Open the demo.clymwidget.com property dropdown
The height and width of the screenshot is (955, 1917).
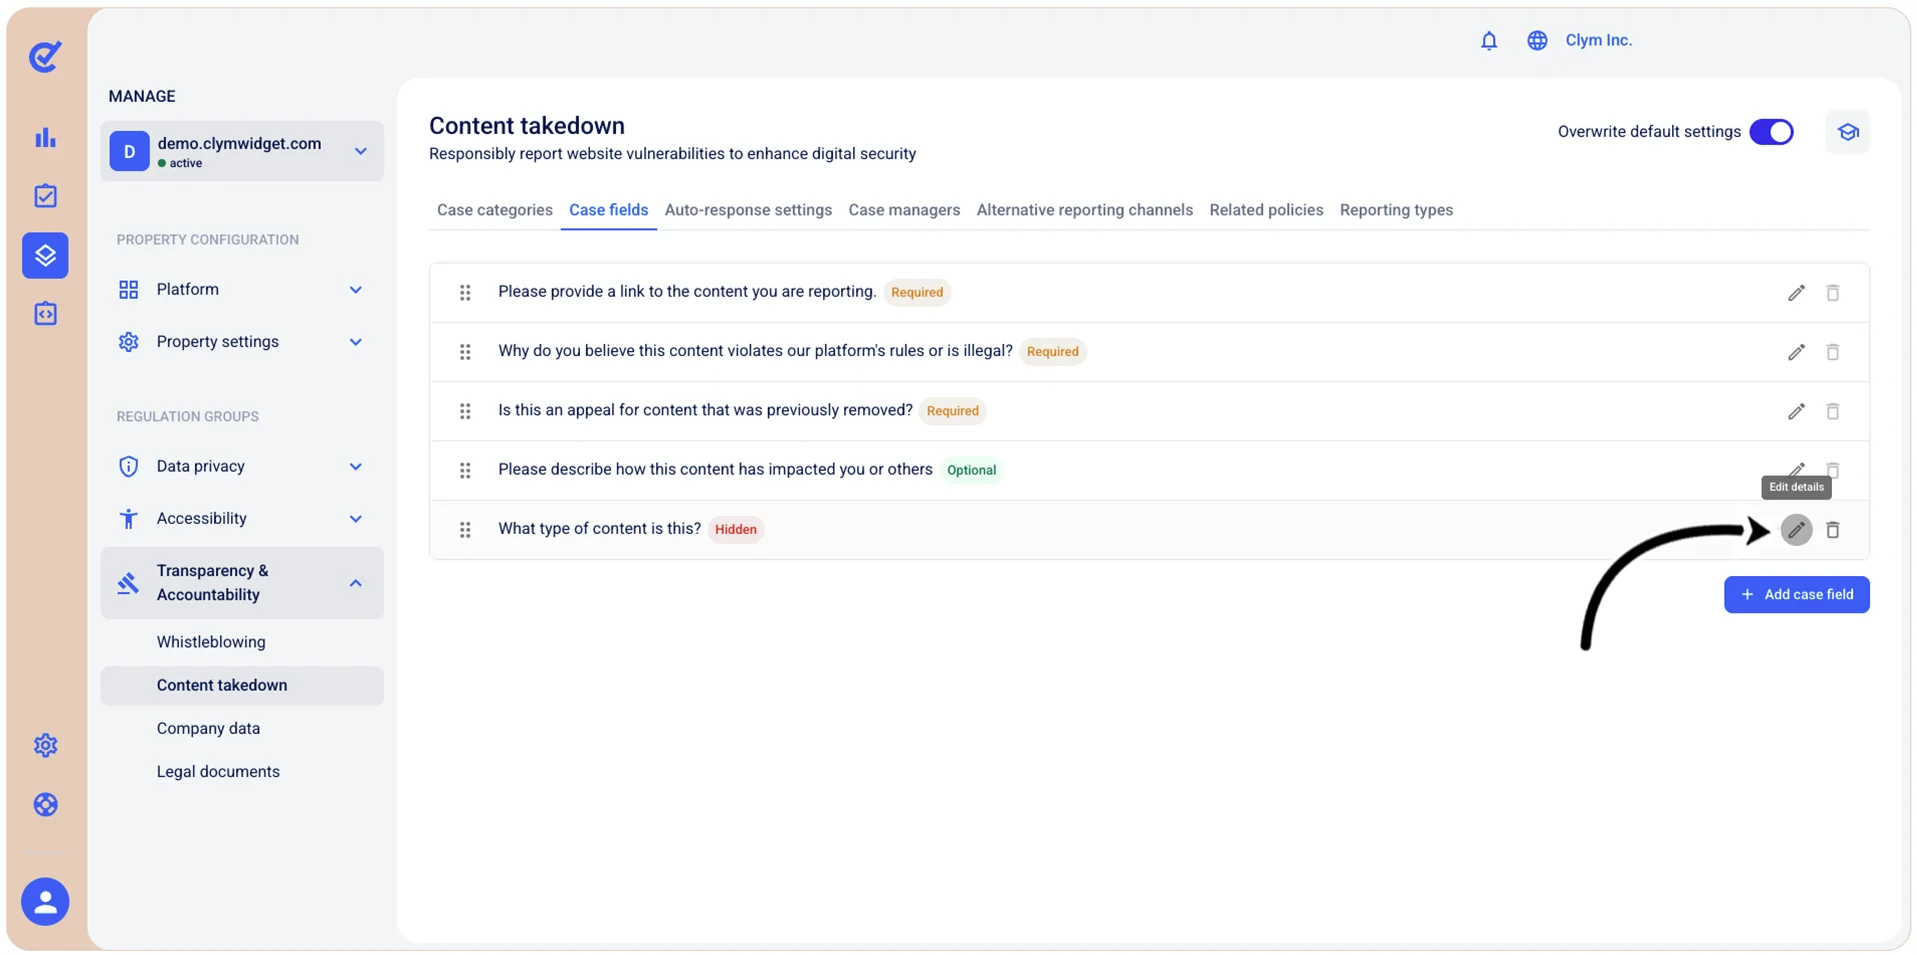[x=242, y=151]
